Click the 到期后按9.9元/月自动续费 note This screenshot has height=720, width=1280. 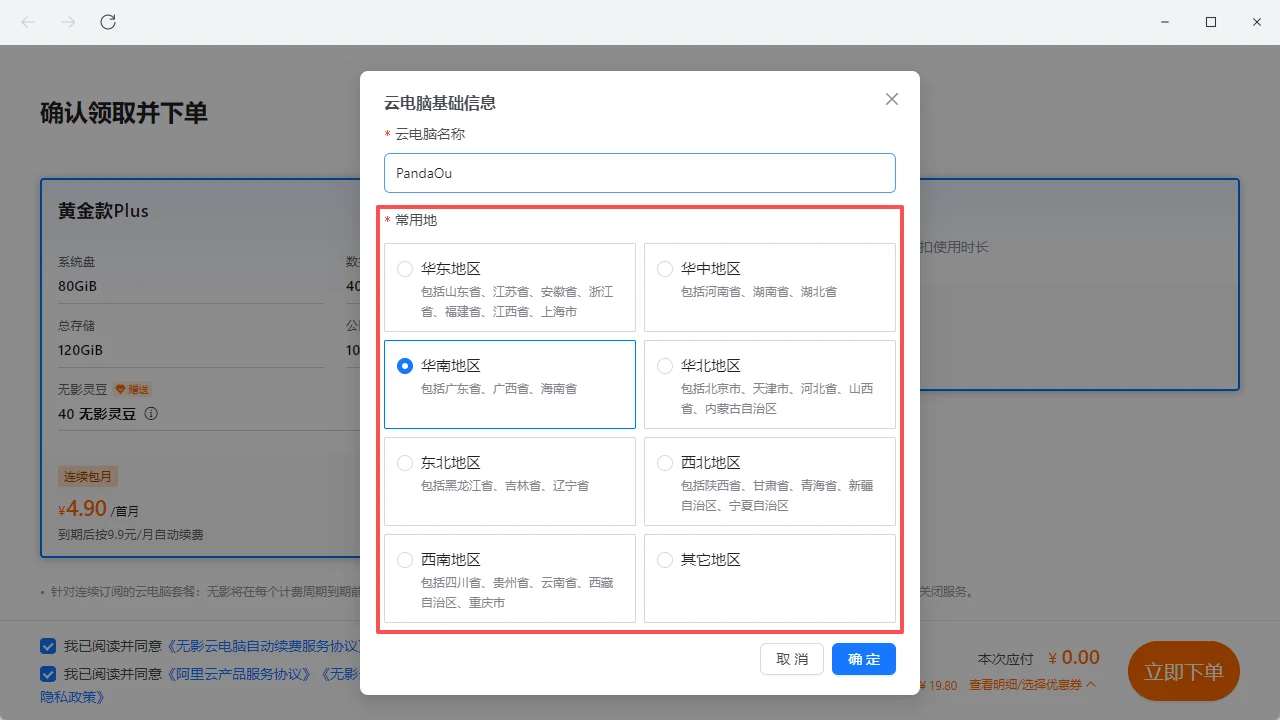131,535
